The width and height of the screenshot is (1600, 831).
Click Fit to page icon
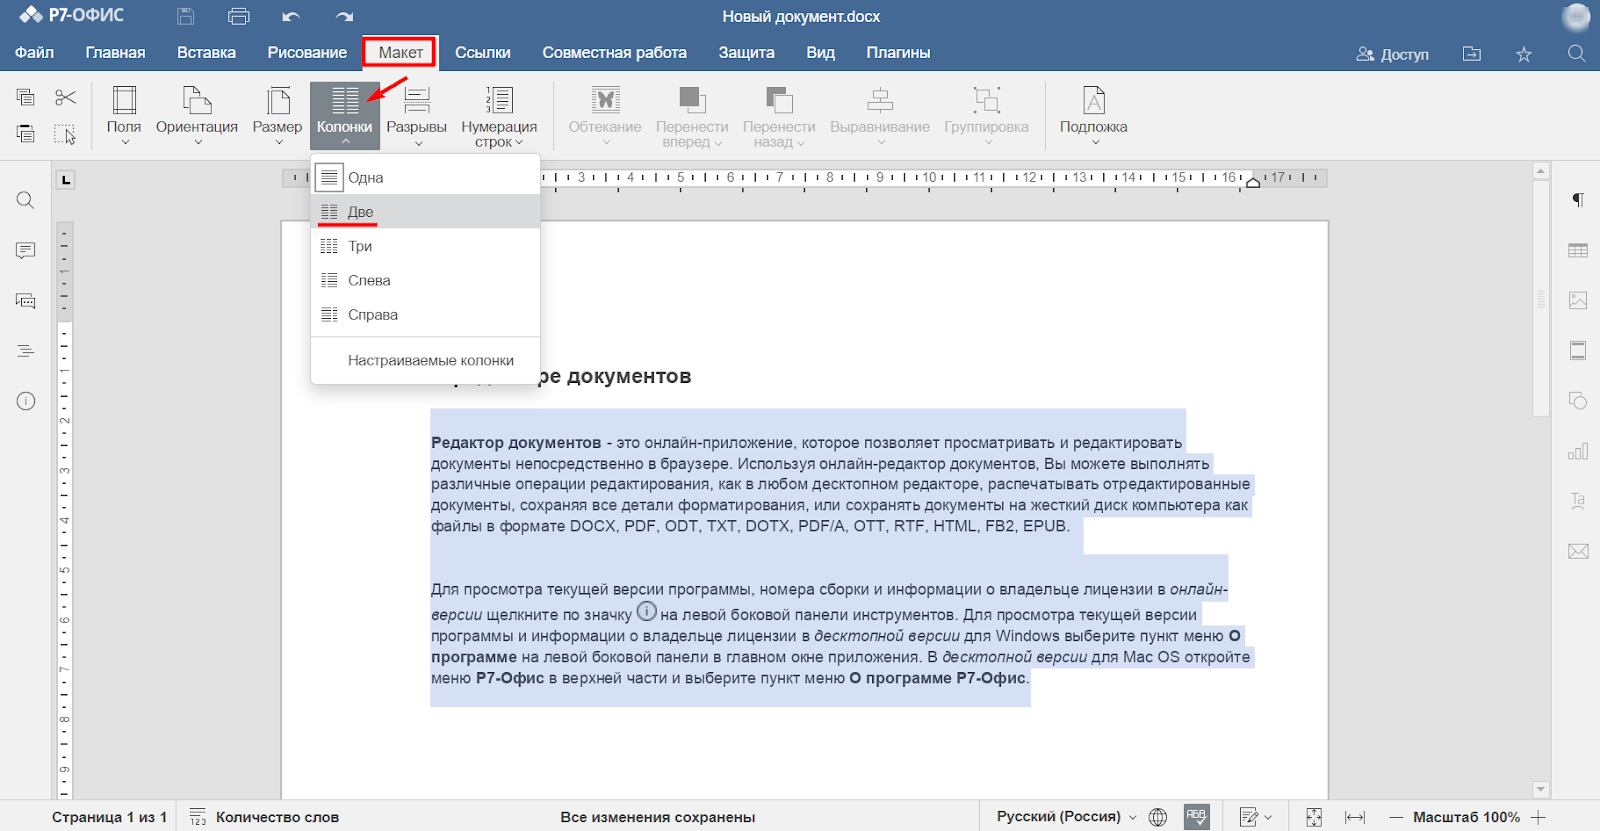click(x=1314, y=817)
